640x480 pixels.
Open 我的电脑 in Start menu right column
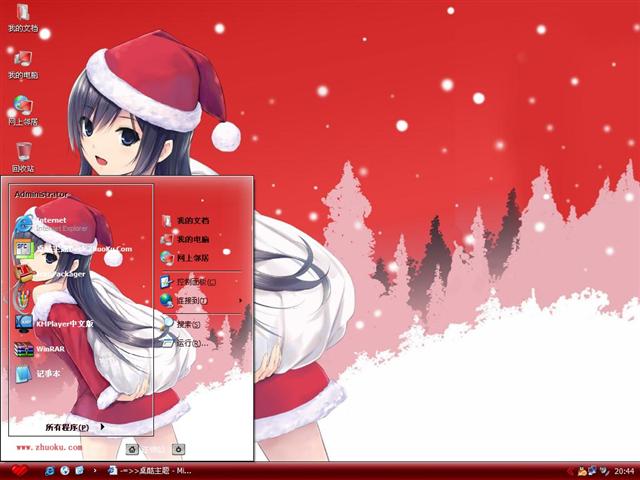click(x=185, y=239)
